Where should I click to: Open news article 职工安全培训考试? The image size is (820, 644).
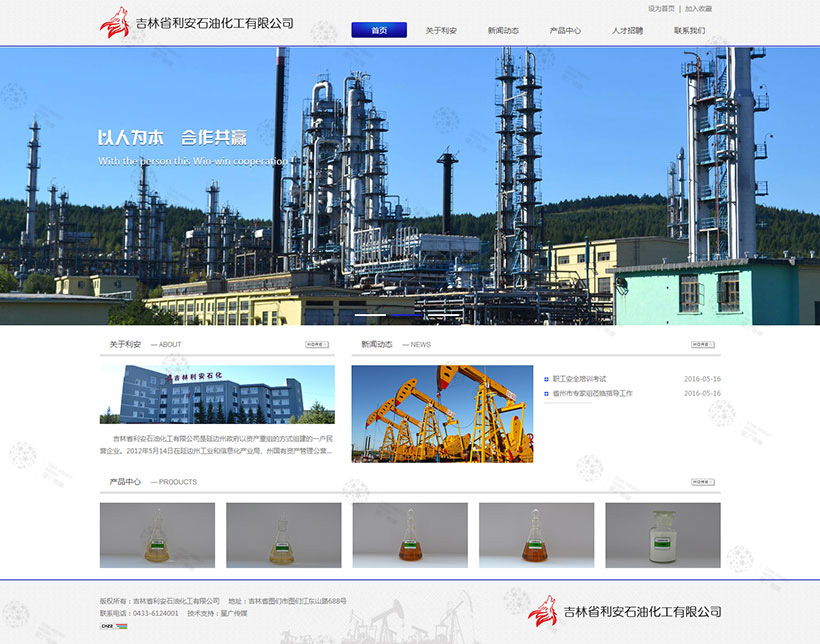579,379
